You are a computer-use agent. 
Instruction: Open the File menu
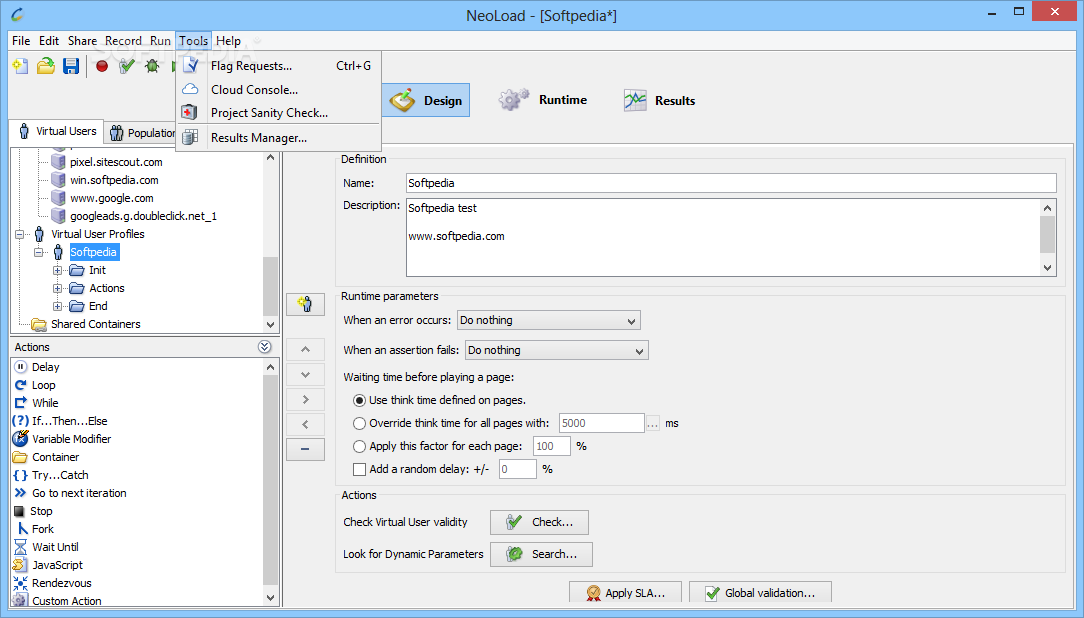(x=21, y=41)
